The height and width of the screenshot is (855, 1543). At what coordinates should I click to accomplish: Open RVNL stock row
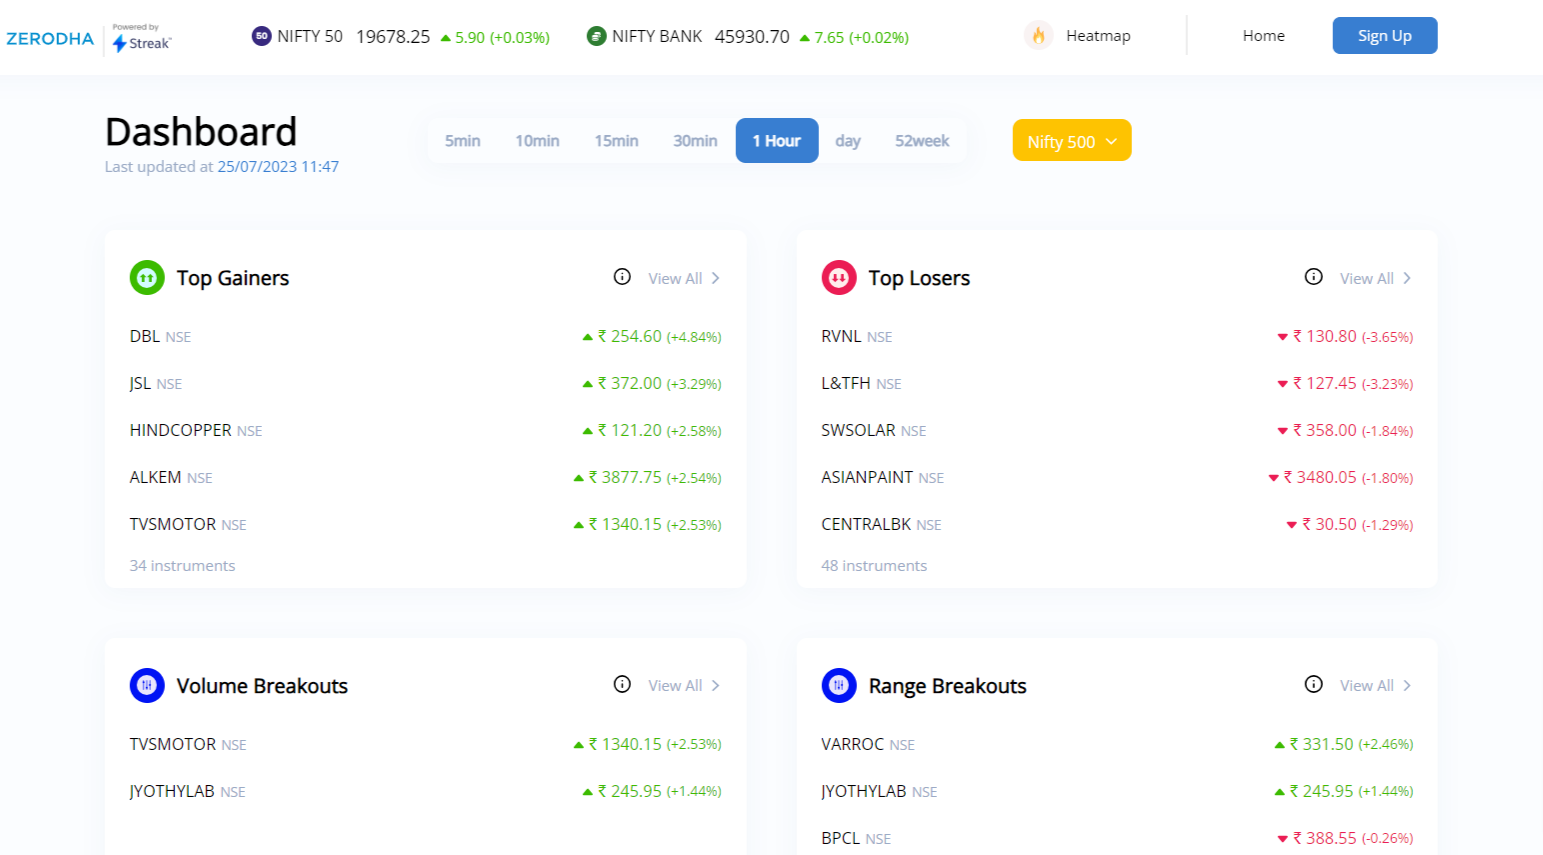(1117, 336)
